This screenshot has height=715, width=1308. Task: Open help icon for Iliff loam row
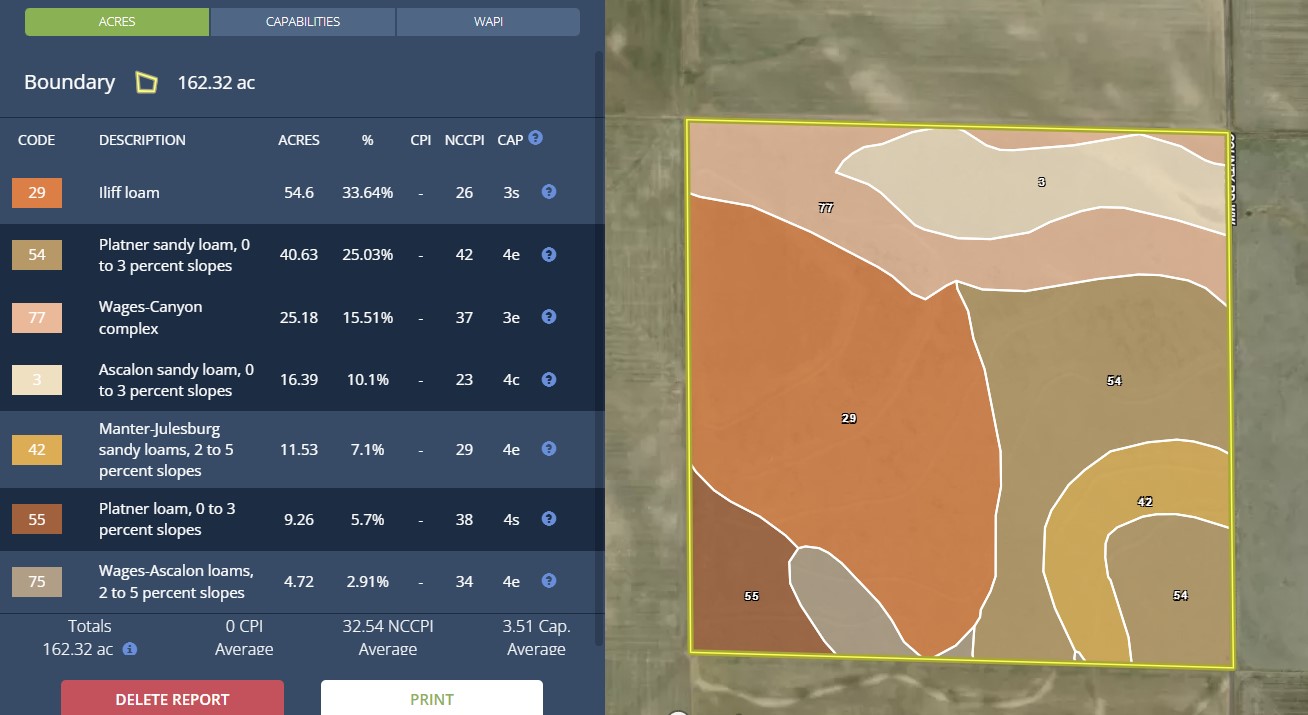pyautogui.click(x=548, y=191)
